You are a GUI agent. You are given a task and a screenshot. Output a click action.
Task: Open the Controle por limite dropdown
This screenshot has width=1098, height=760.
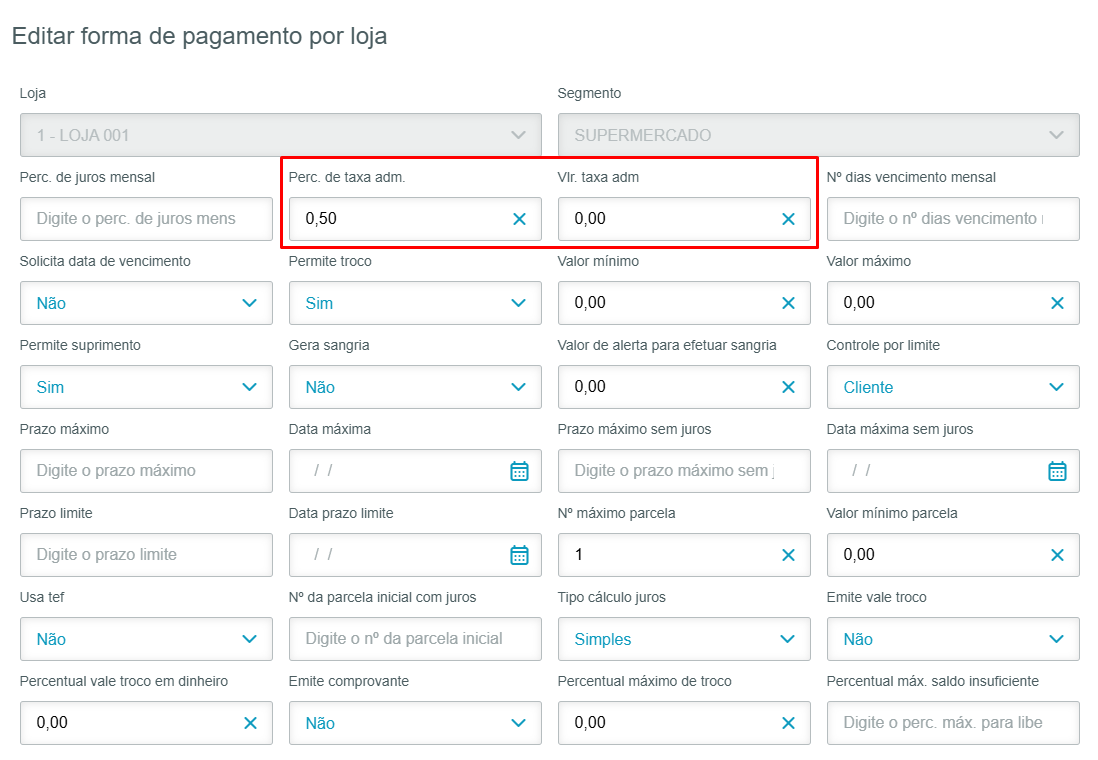coord(953,387)
